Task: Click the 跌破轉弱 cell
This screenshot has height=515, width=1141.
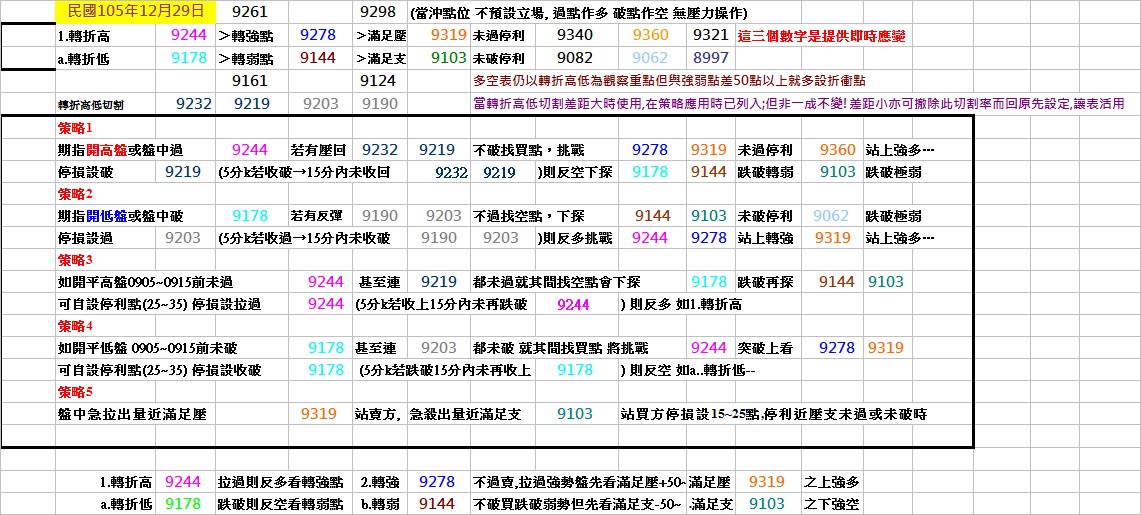Action: coord(766,174)
